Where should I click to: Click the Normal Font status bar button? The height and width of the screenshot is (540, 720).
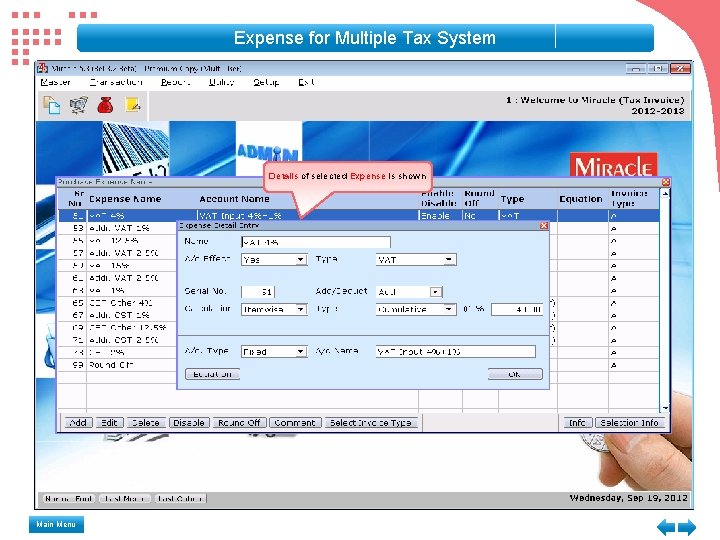click(x=69, y=499)
